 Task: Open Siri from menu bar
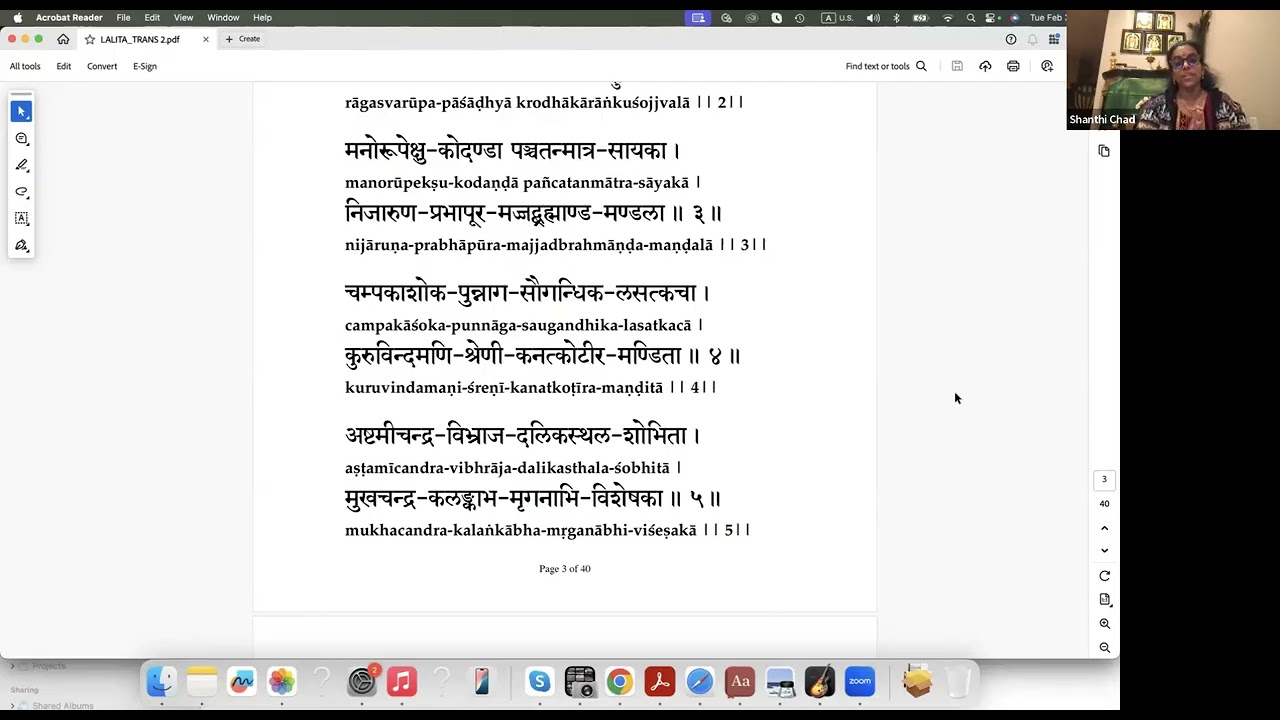tap(1014, 17)
